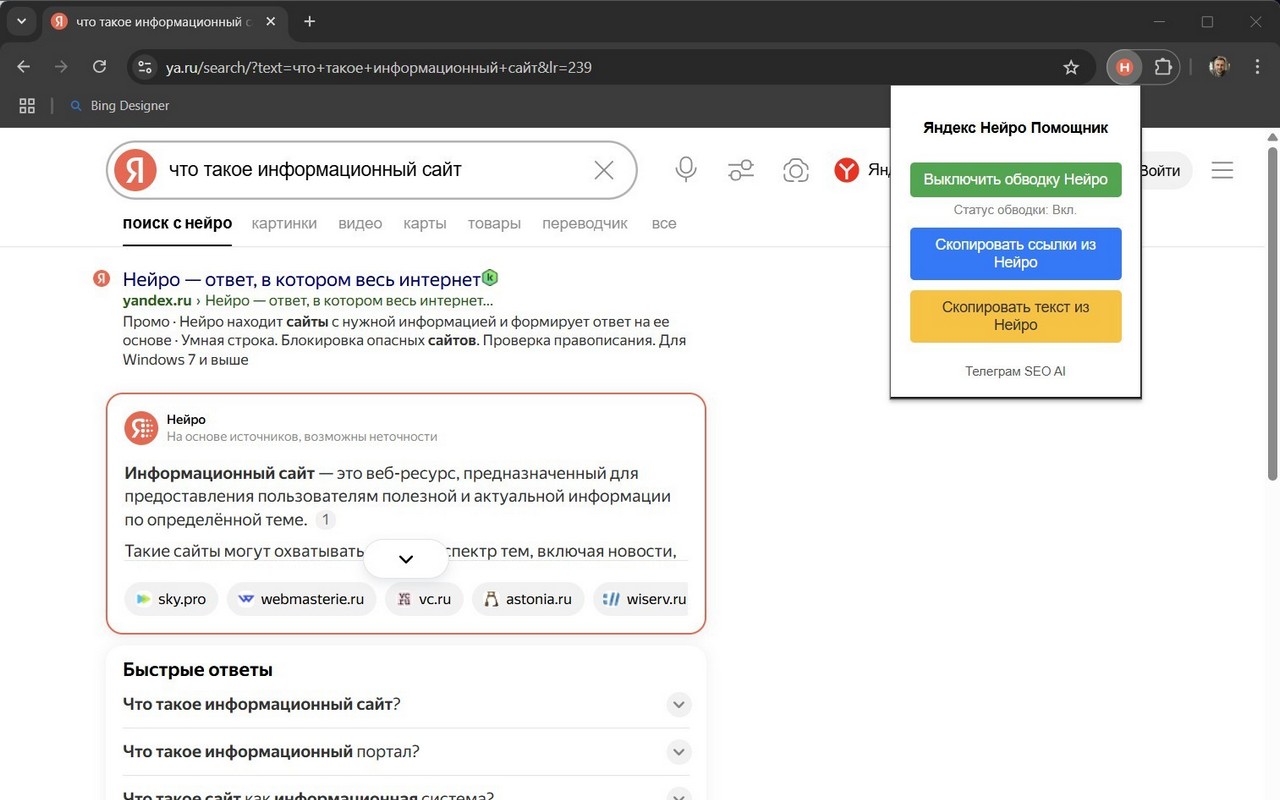Image resolution: width=1280 pixels, height=800 pixels.
Task: Open 'Нейро — ответ, в котором весь интернет' link
Action: [x=302, y=279]
